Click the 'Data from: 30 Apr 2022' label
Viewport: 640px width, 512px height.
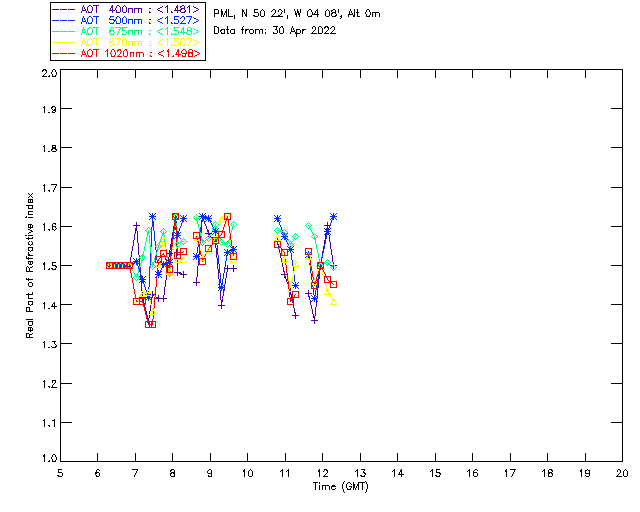[275, 31]
